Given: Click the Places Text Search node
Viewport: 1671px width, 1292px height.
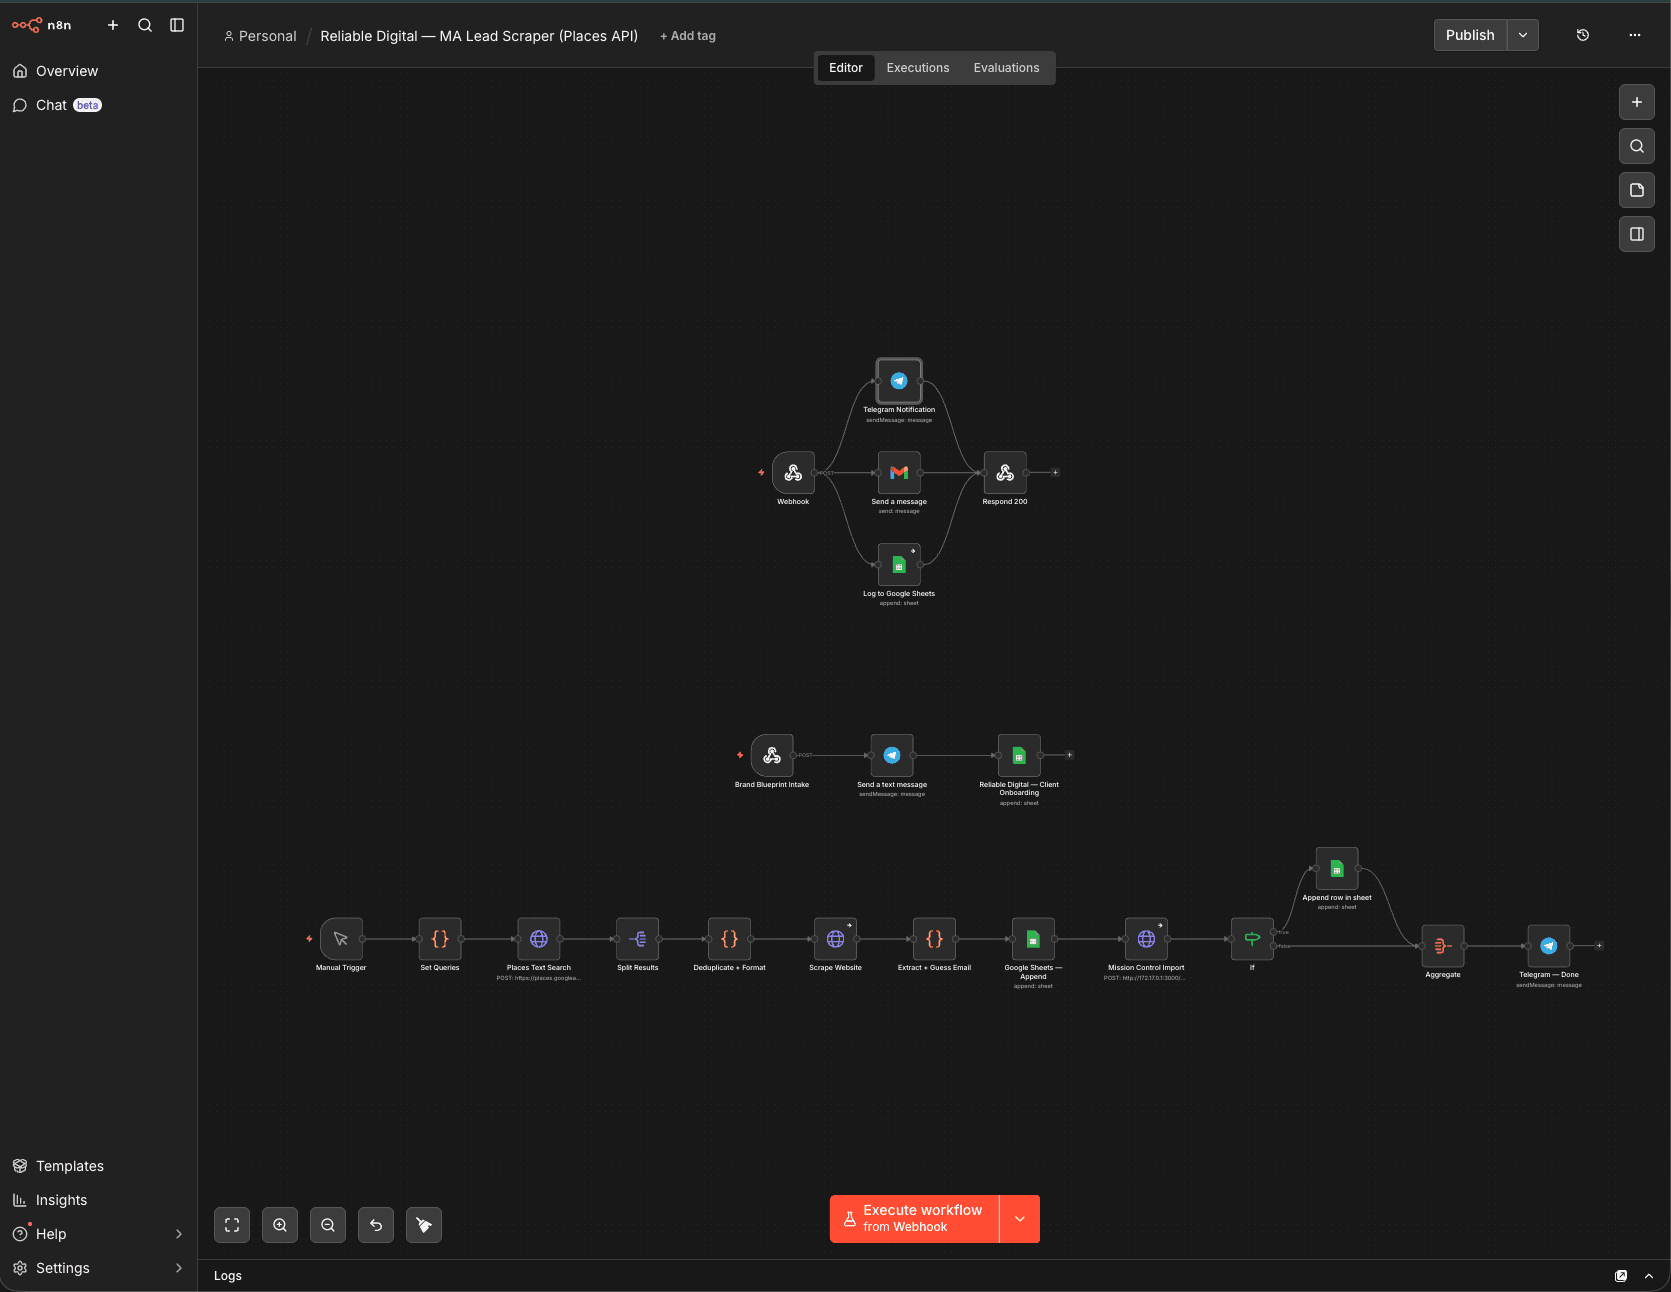Looking at the screenshot, I should pos(538,939).
